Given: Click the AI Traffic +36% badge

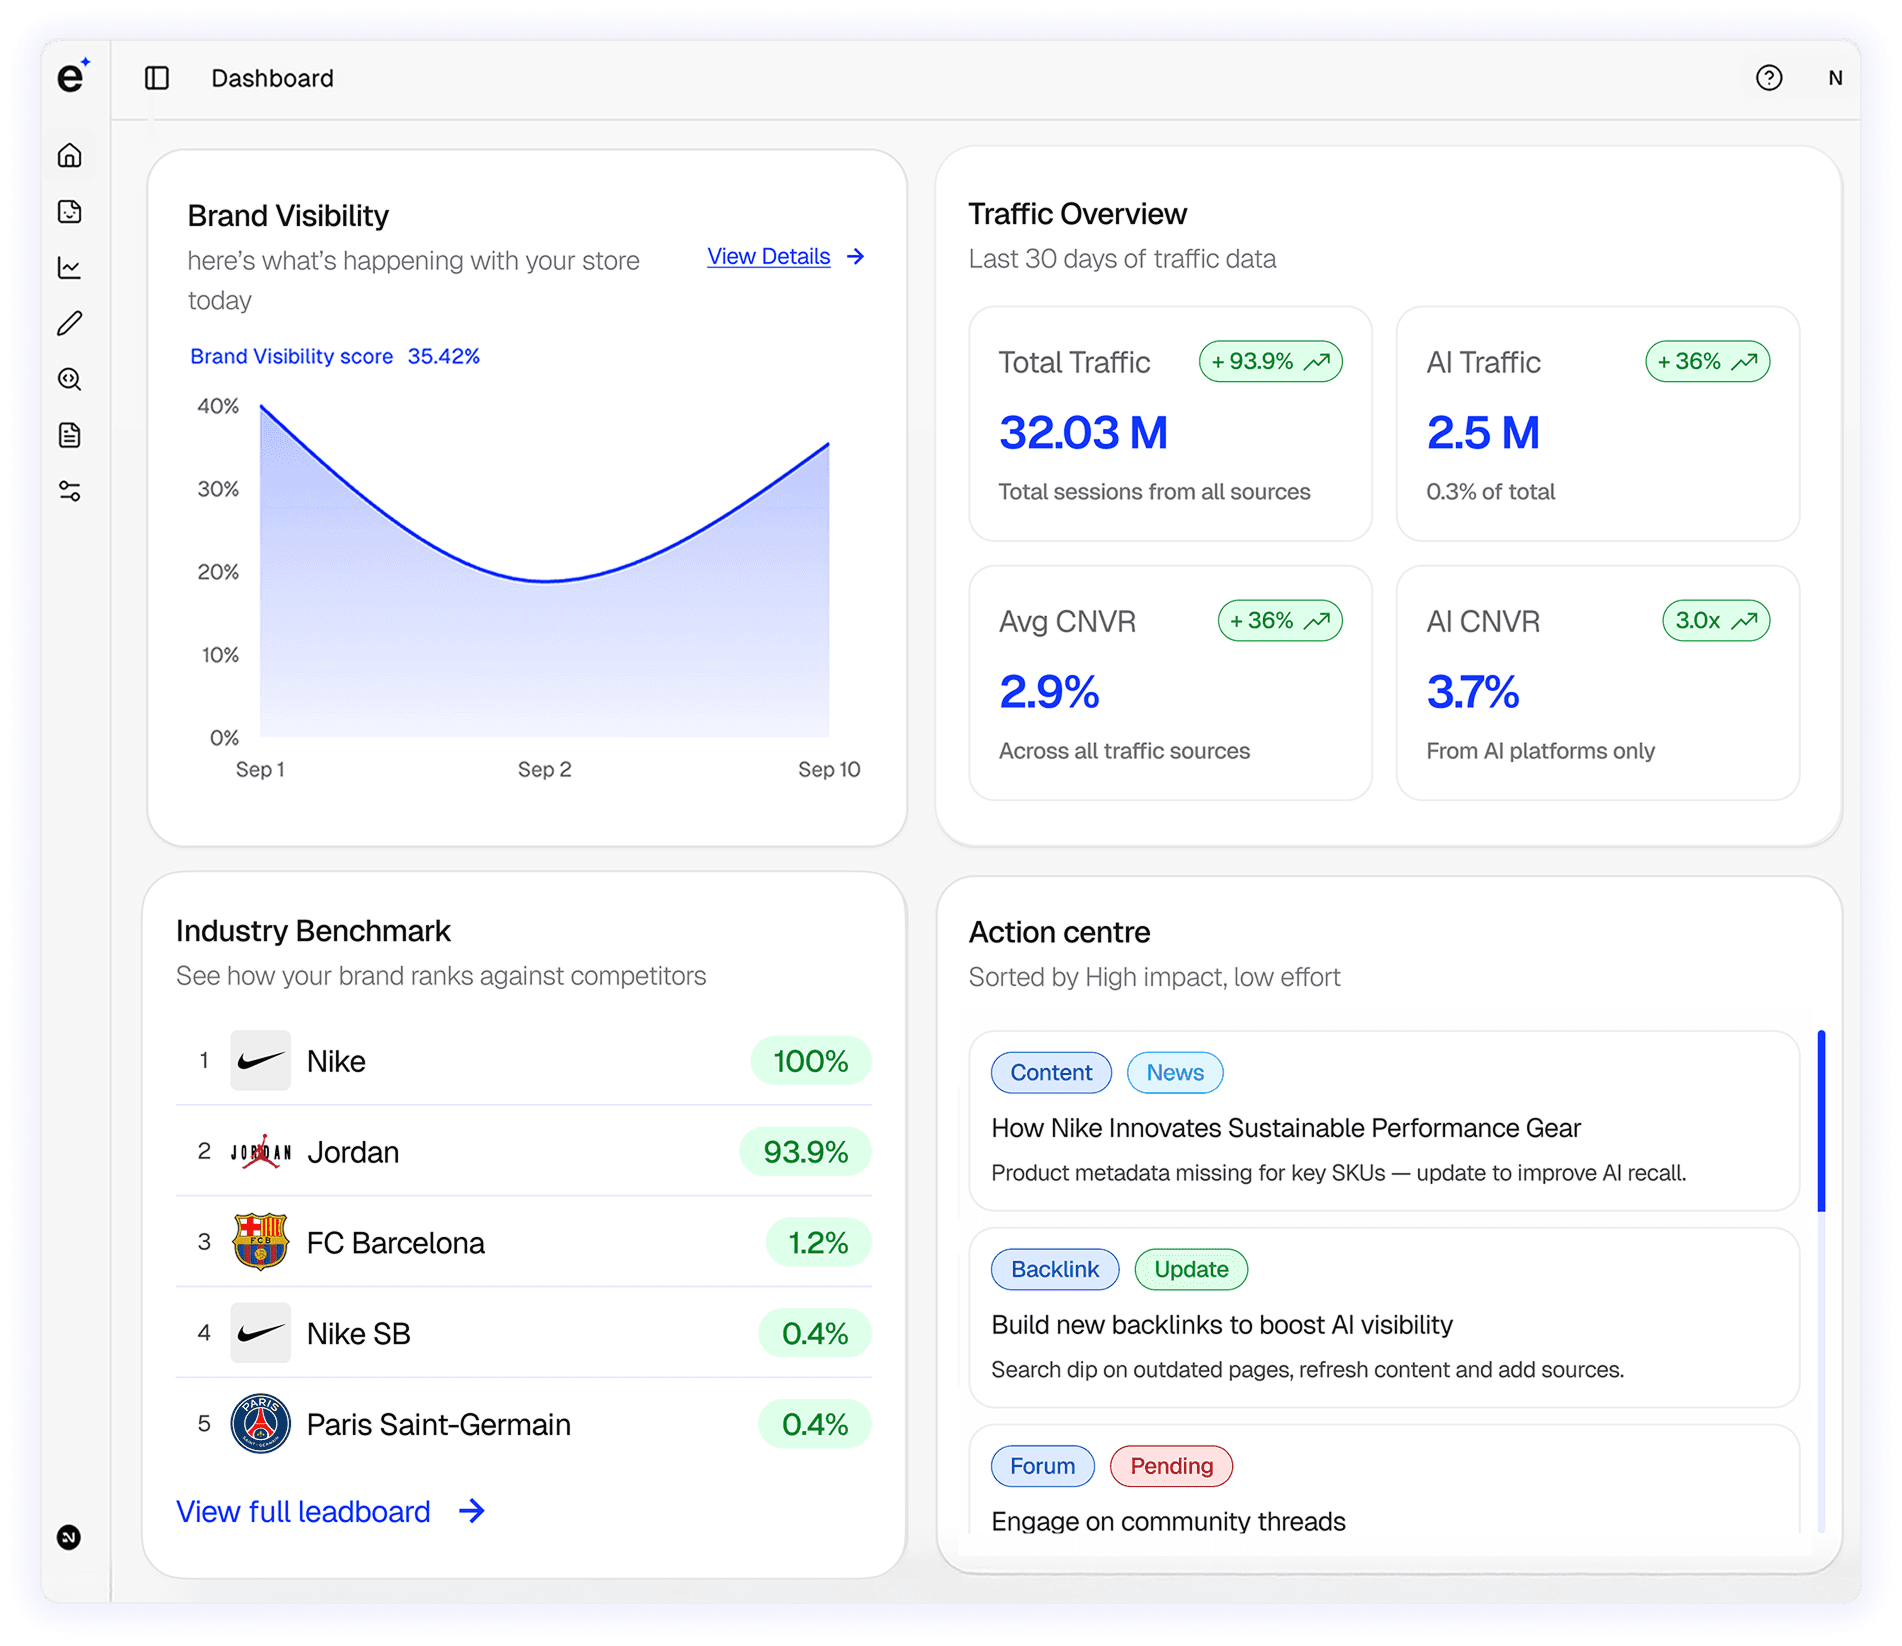Looking at the screenshot, I should (1707, 361).
